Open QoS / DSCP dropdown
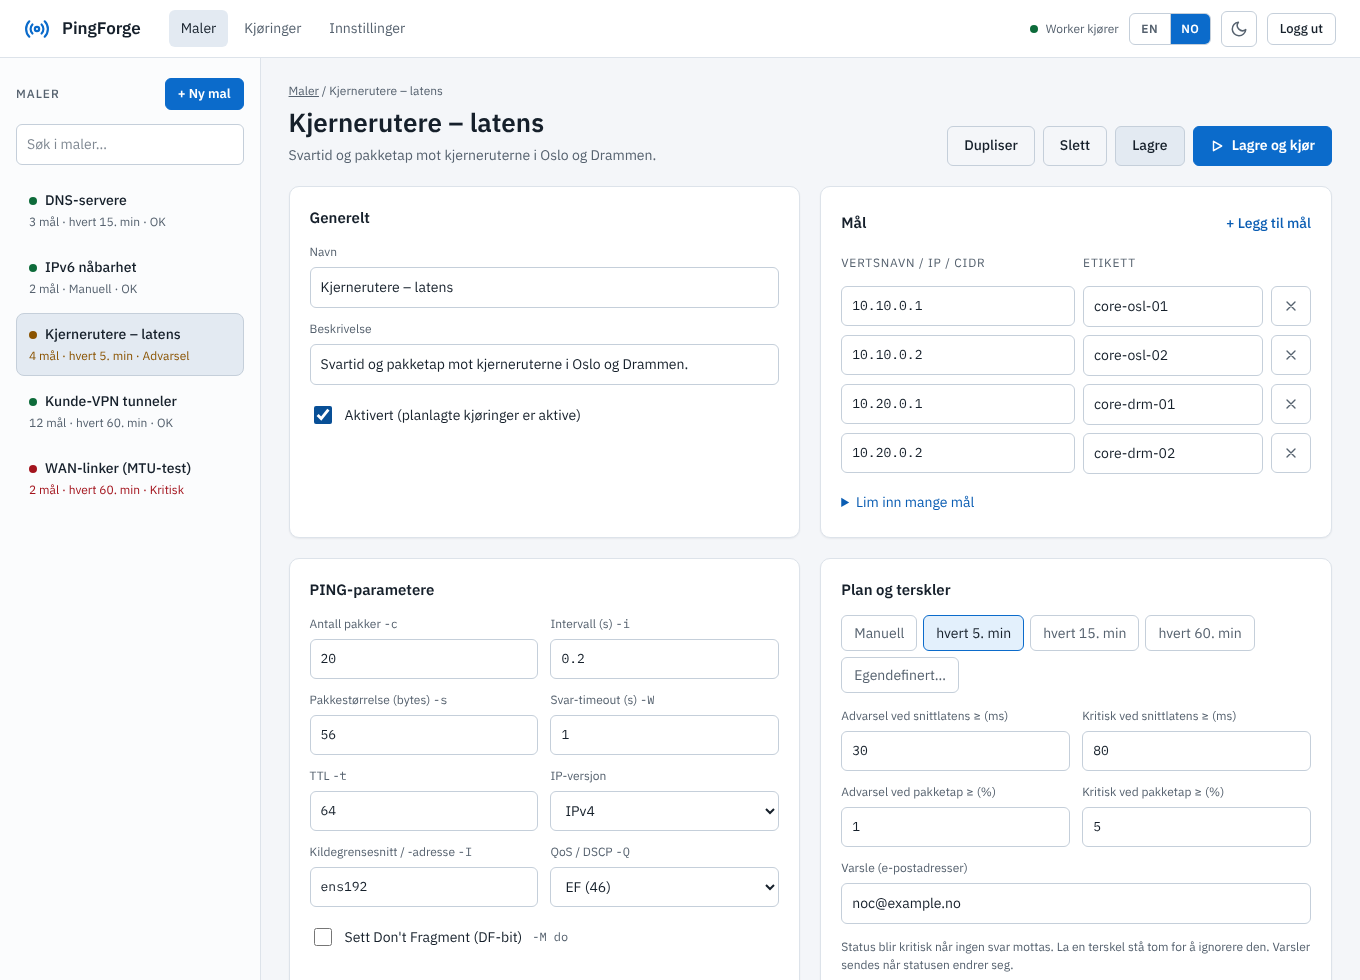This screenshot has width=1360, height=980. pos(664,887)
